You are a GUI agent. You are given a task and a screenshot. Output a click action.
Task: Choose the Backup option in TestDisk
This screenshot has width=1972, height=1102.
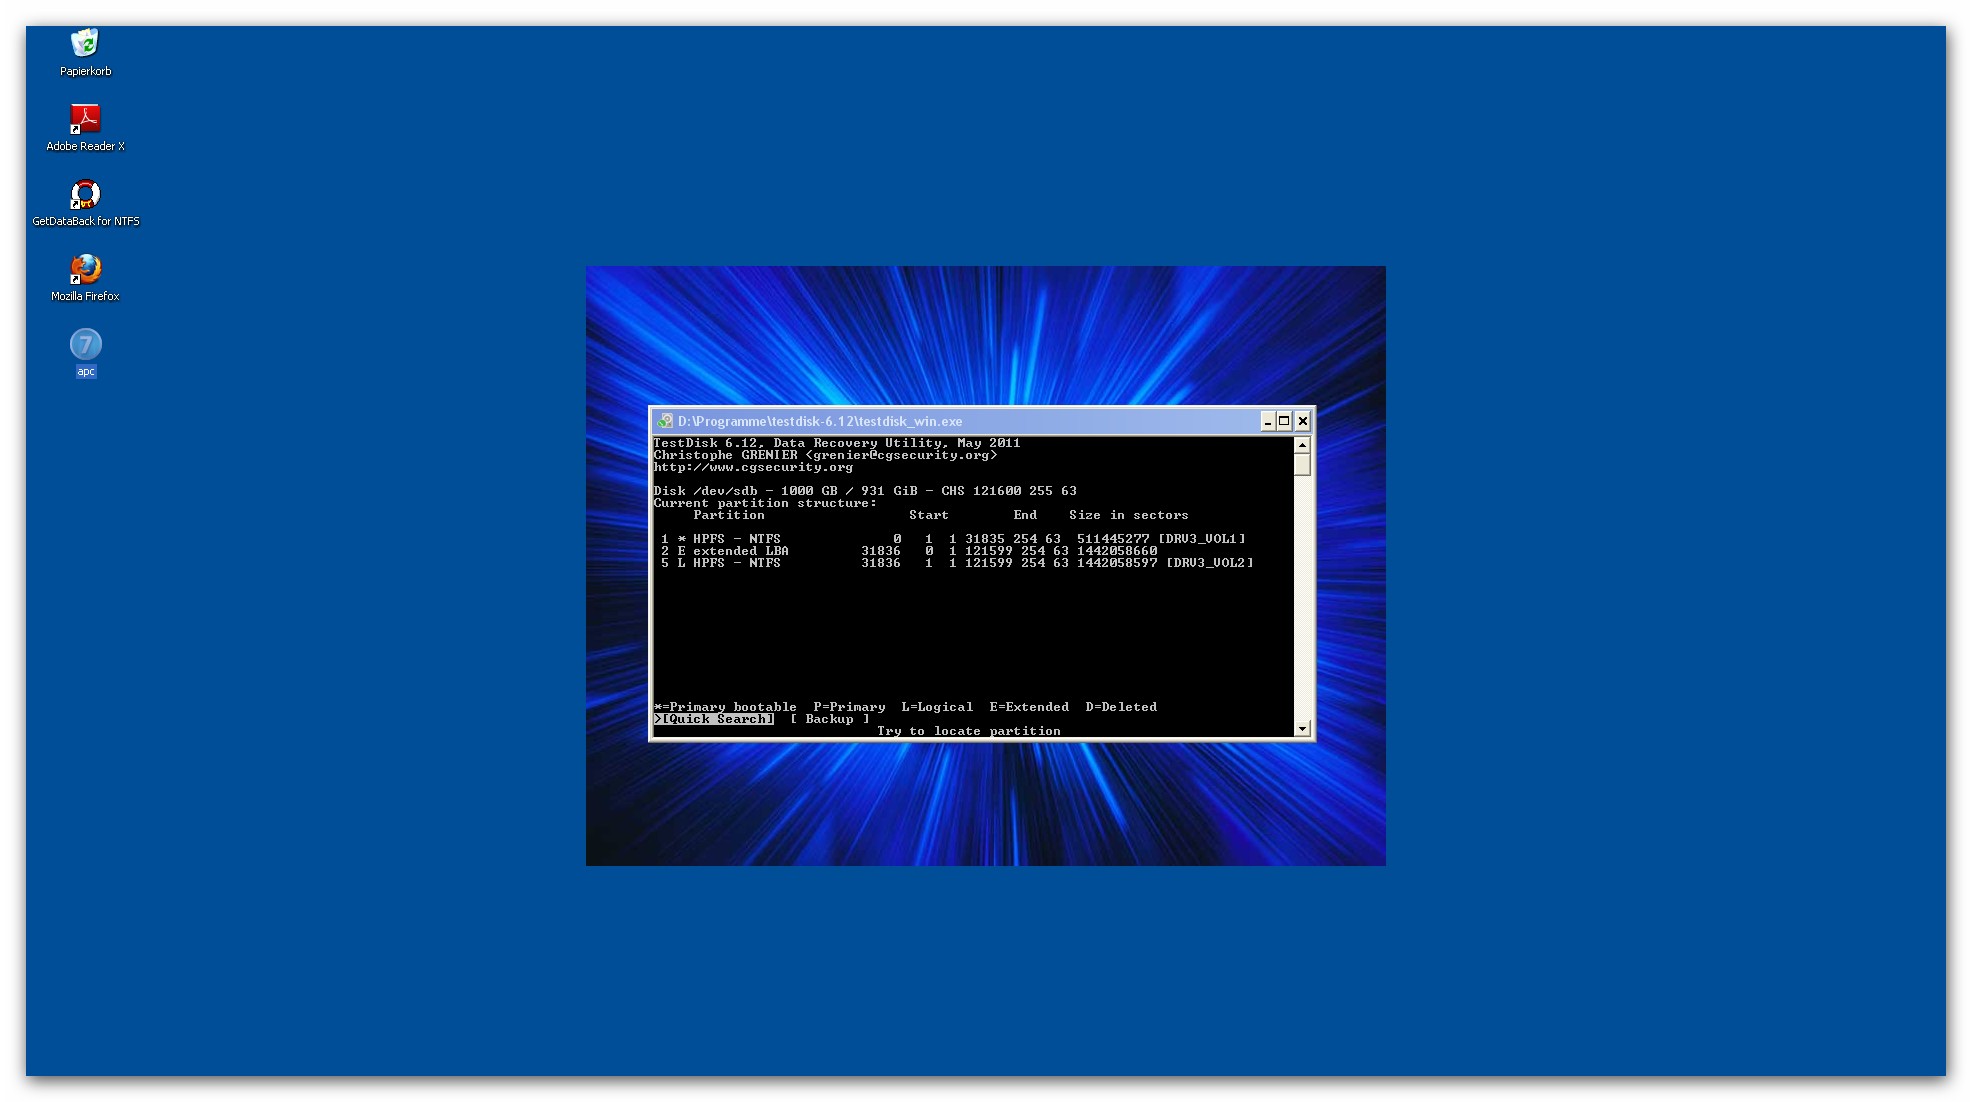[829, 719]
